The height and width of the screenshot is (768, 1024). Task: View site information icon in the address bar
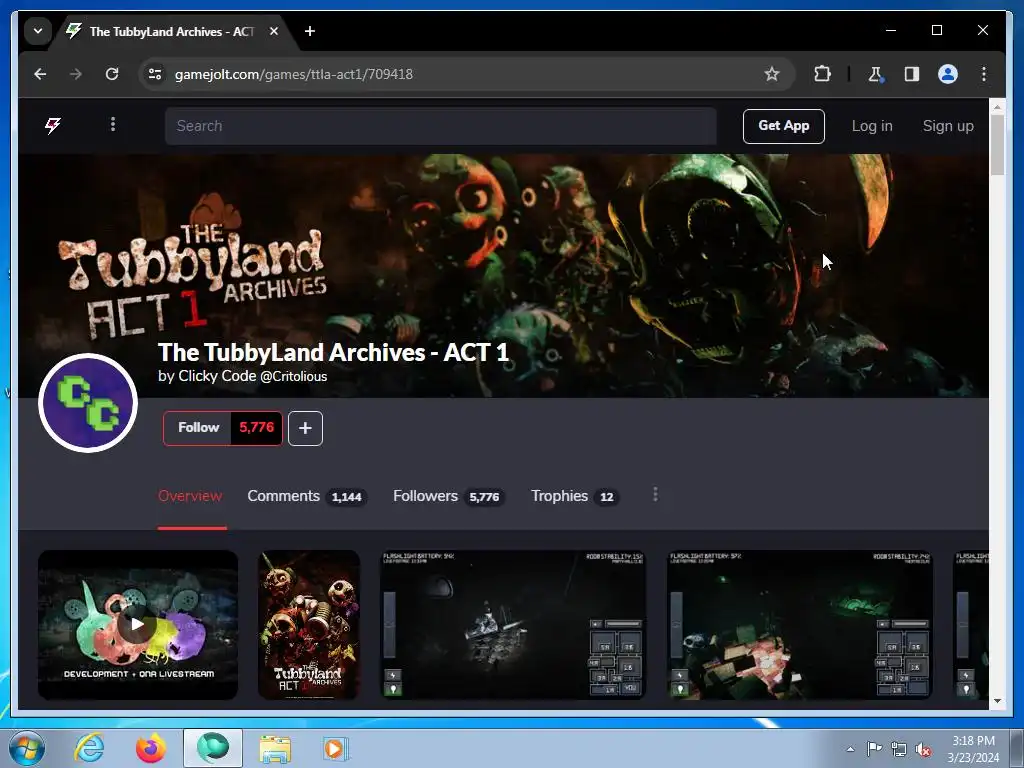coord(155,74)
